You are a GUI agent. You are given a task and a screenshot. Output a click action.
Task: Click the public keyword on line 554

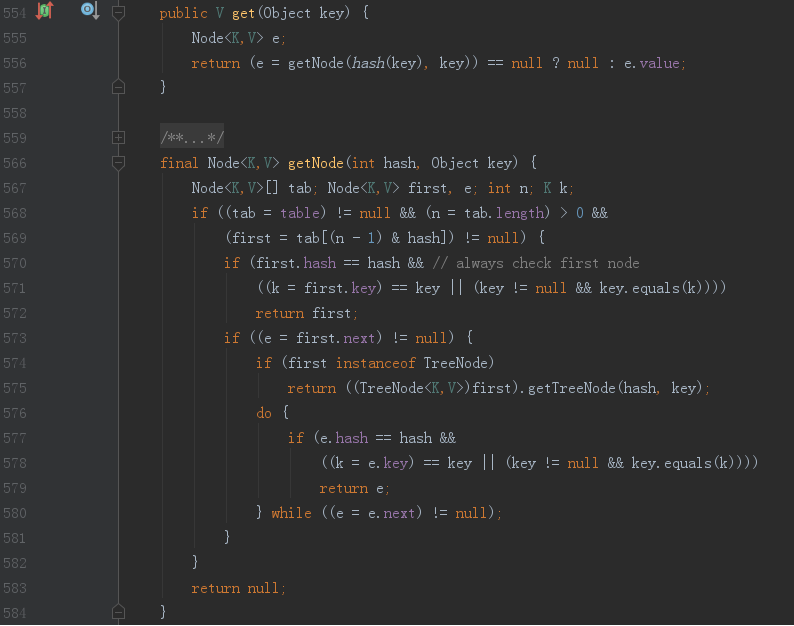click(x=183, y=13)
